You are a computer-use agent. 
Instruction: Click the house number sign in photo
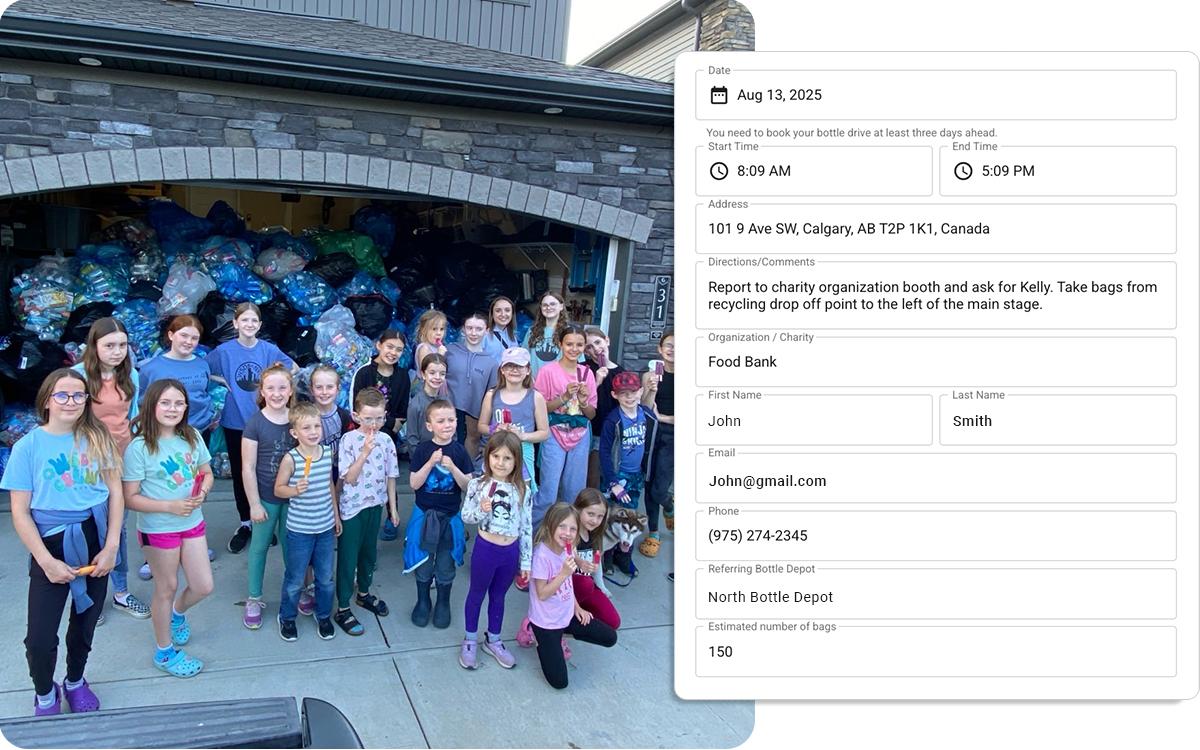[x=661, y=302]
